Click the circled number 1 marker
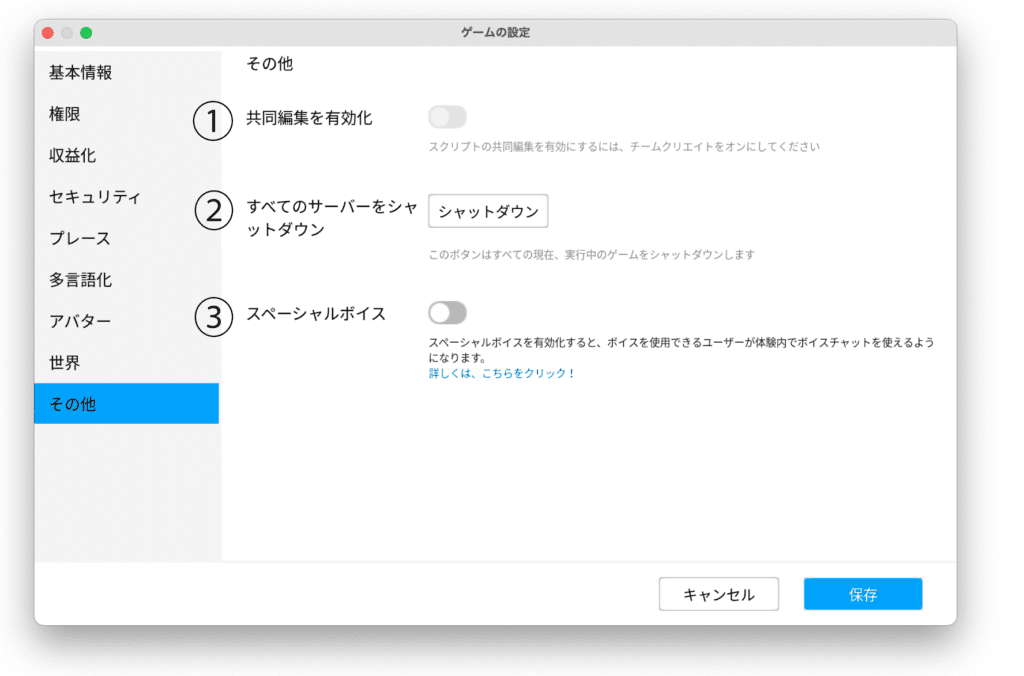This screenshot has height=676, width=1024. (212, 121)
